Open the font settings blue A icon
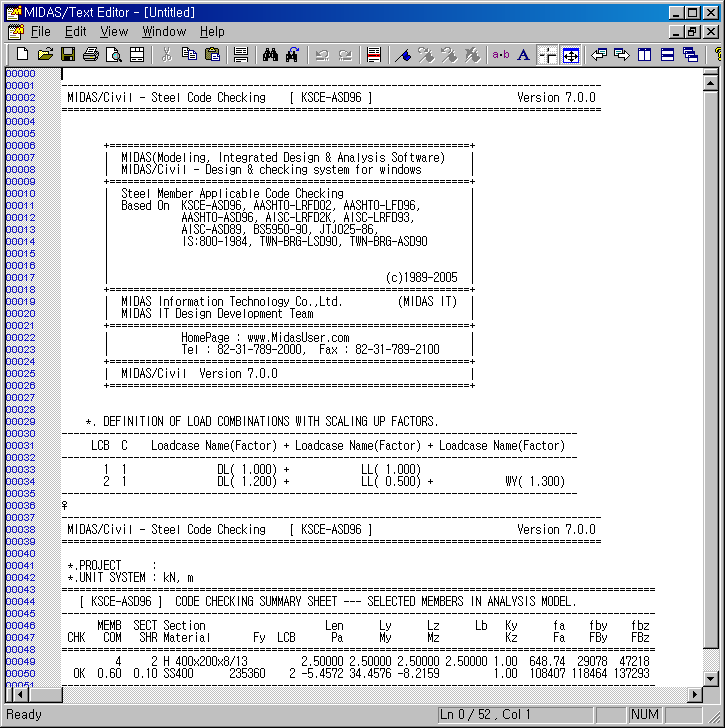725x728 pixels. tap(524, 55)
